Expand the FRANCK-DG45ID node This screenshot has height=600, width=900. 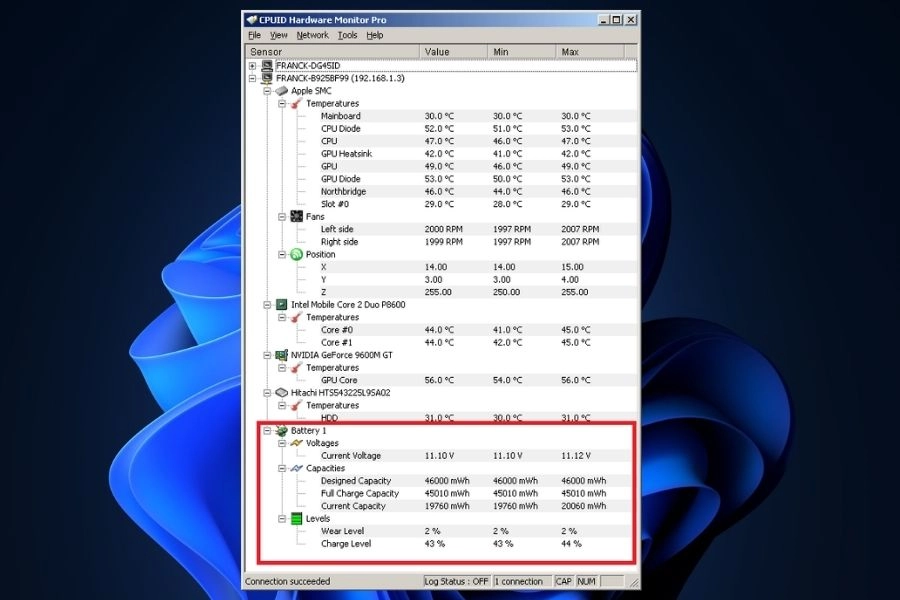tap(253, 66)
